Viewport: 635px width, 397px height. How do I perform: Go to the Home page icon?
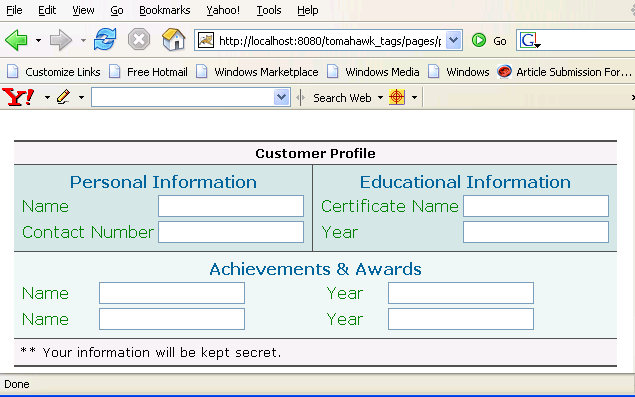[x=173, y=39]
